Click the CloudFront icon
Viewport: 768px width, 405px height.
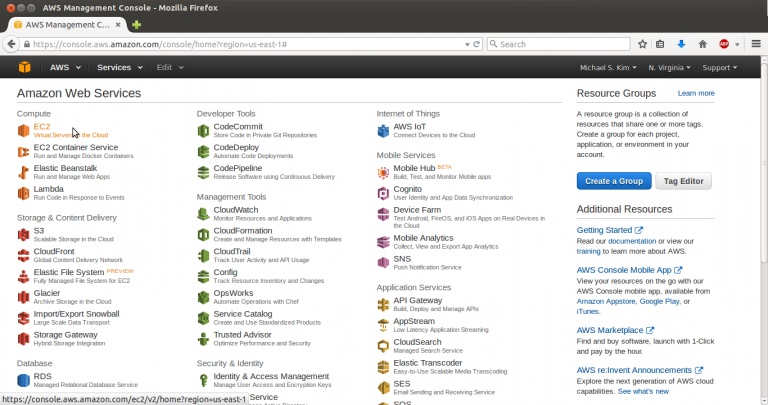(x=24, y=256)
